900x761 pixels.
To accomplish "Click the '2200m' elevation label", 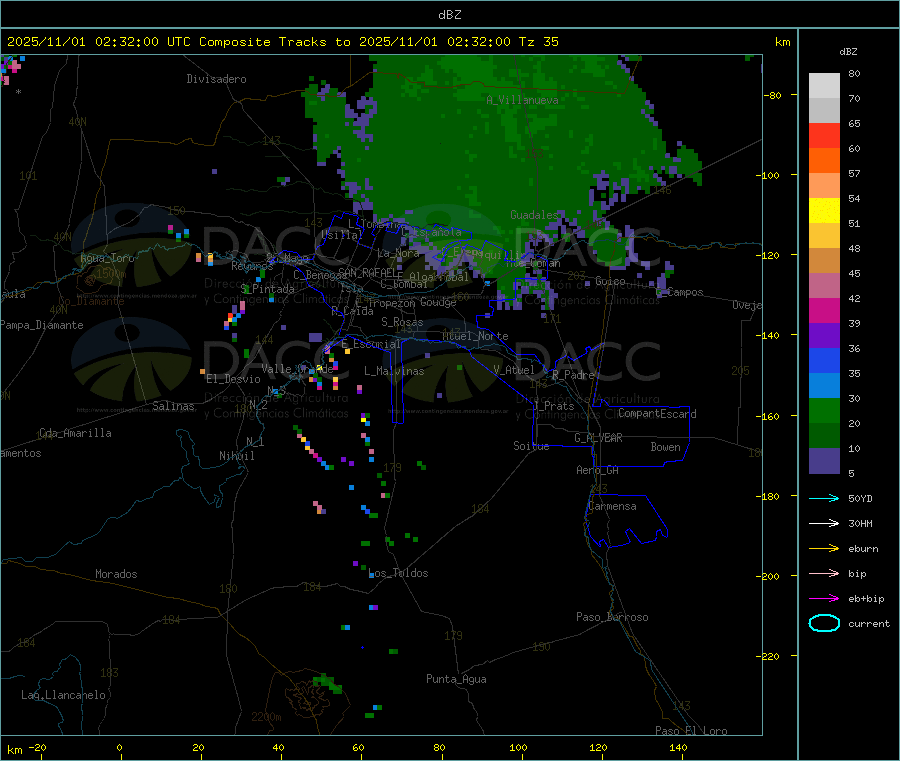I will (x=266, y=717).
